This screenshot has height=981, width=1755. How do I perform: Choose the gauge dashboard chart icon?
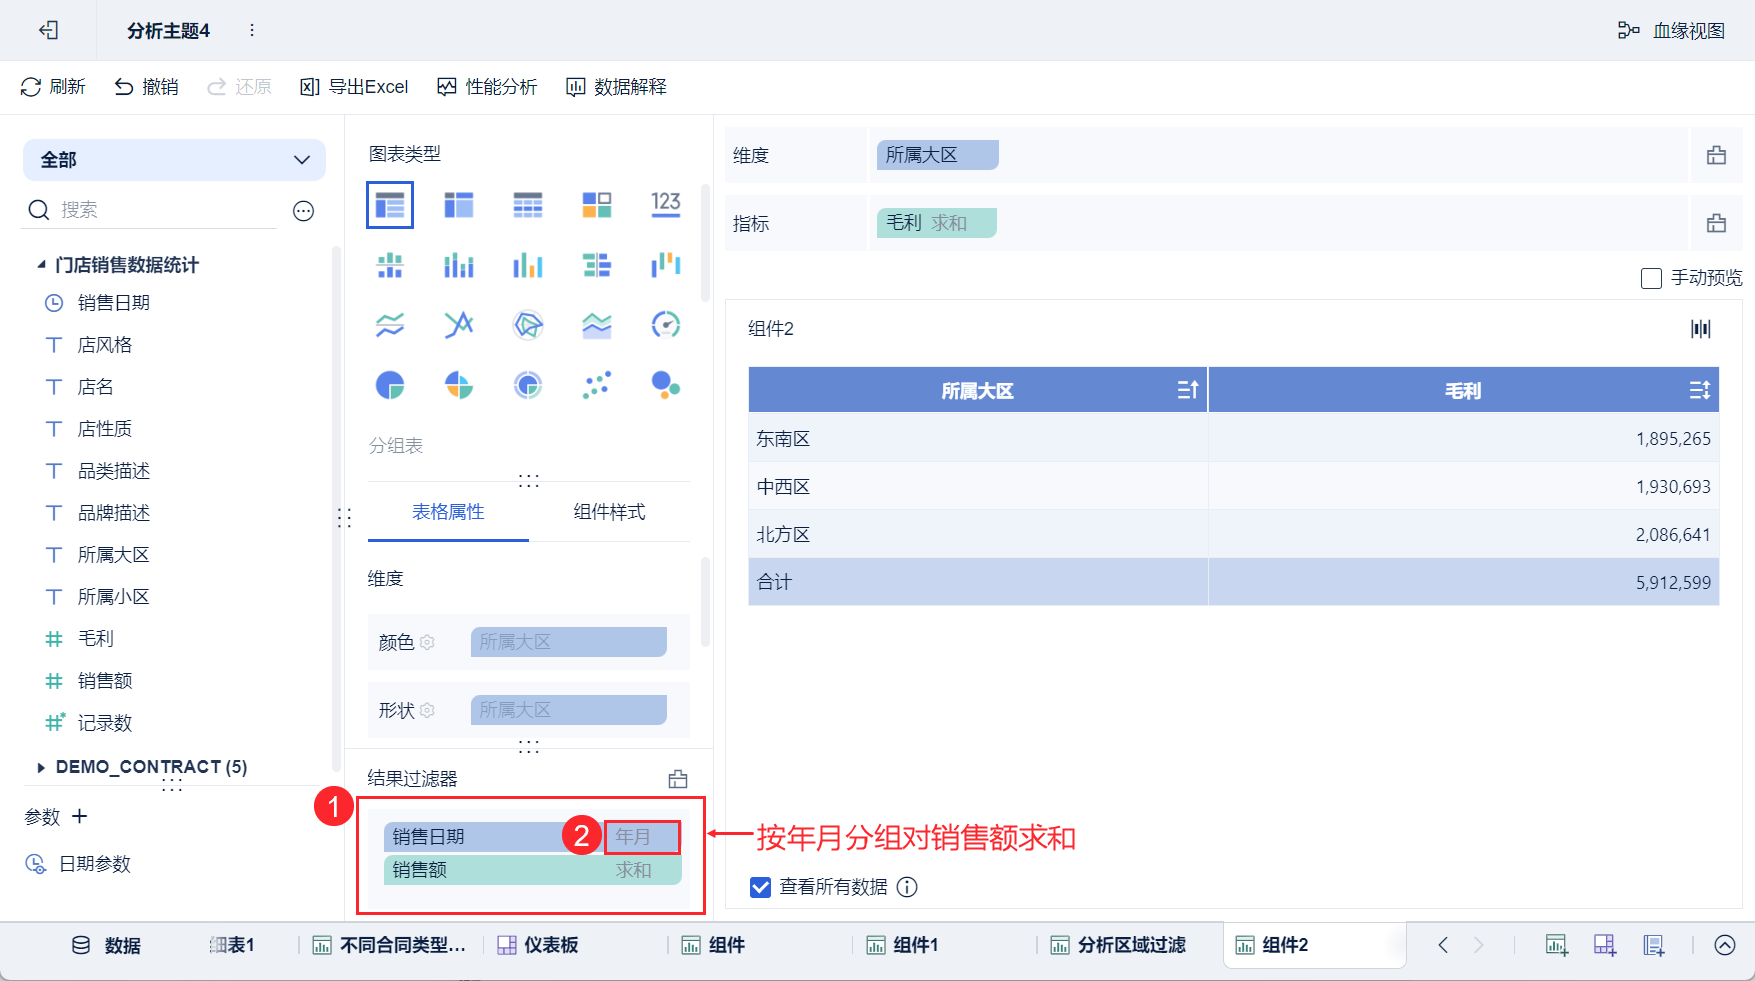(x=666, y=325)
